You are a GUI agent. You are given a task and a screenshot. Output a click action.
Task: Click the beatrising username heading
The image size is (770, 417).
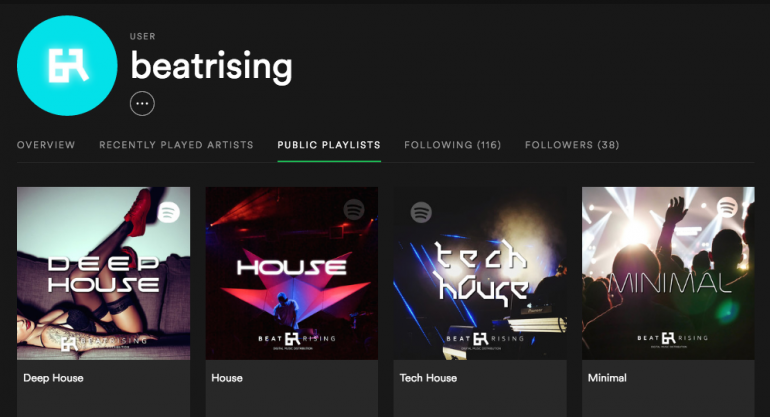coord(212,66)
